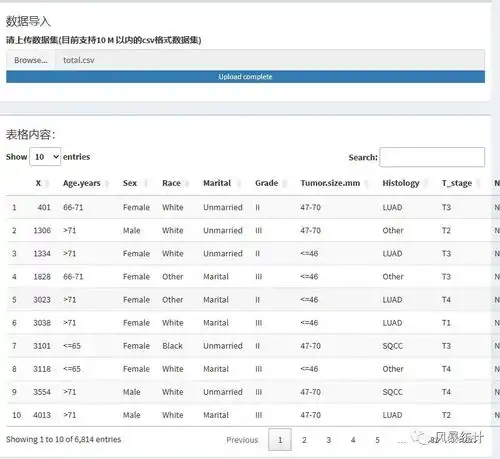The image size is (500, 459).
Task: Focus the Search input box
Action: pos(432,157)
